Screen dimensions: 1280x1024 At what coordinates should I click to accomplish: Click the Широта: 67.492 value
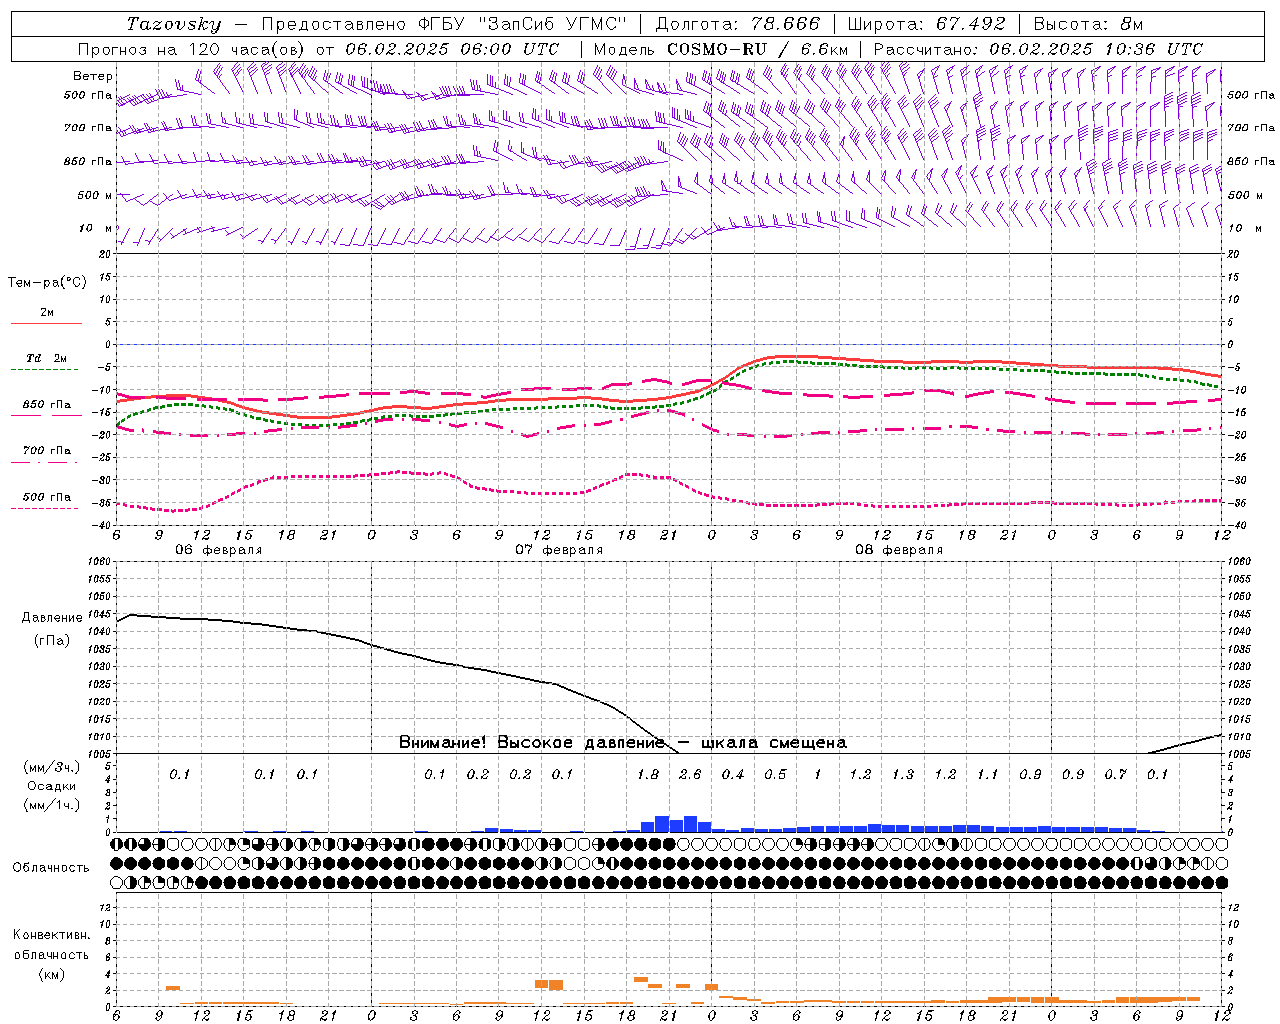click(926, 24)
